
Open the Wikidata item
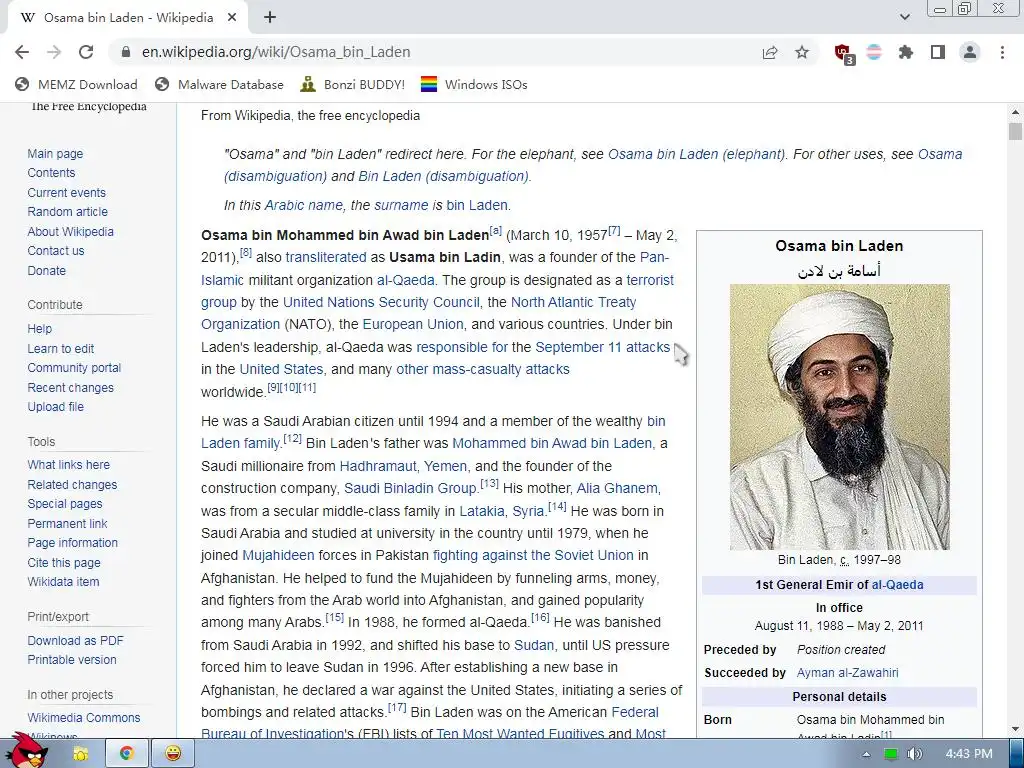(x=63, y=581)
